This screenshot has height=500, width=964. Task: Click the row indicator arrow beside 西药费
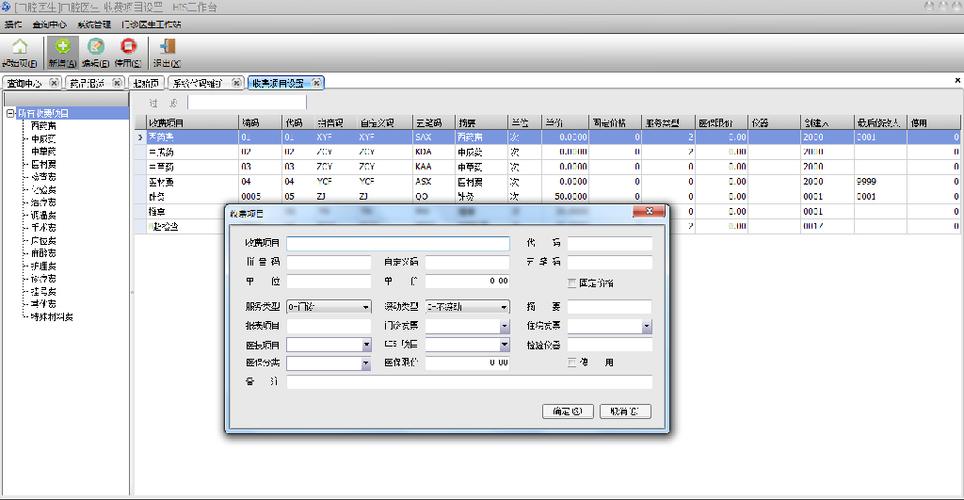(x=140, y=137)
